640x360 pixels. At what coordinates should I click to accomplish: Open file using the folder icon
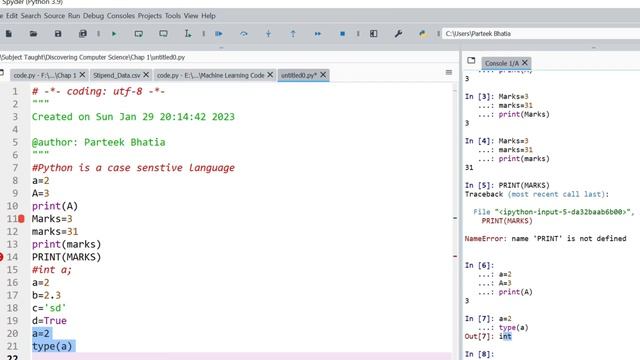(33, 34)
